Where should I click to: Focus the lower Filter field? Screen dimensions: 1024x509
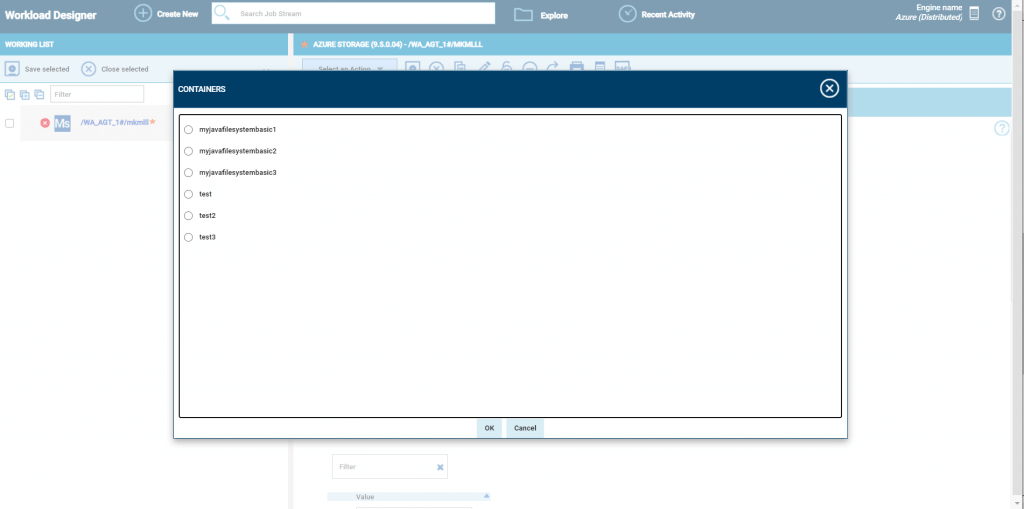(390, 467)
